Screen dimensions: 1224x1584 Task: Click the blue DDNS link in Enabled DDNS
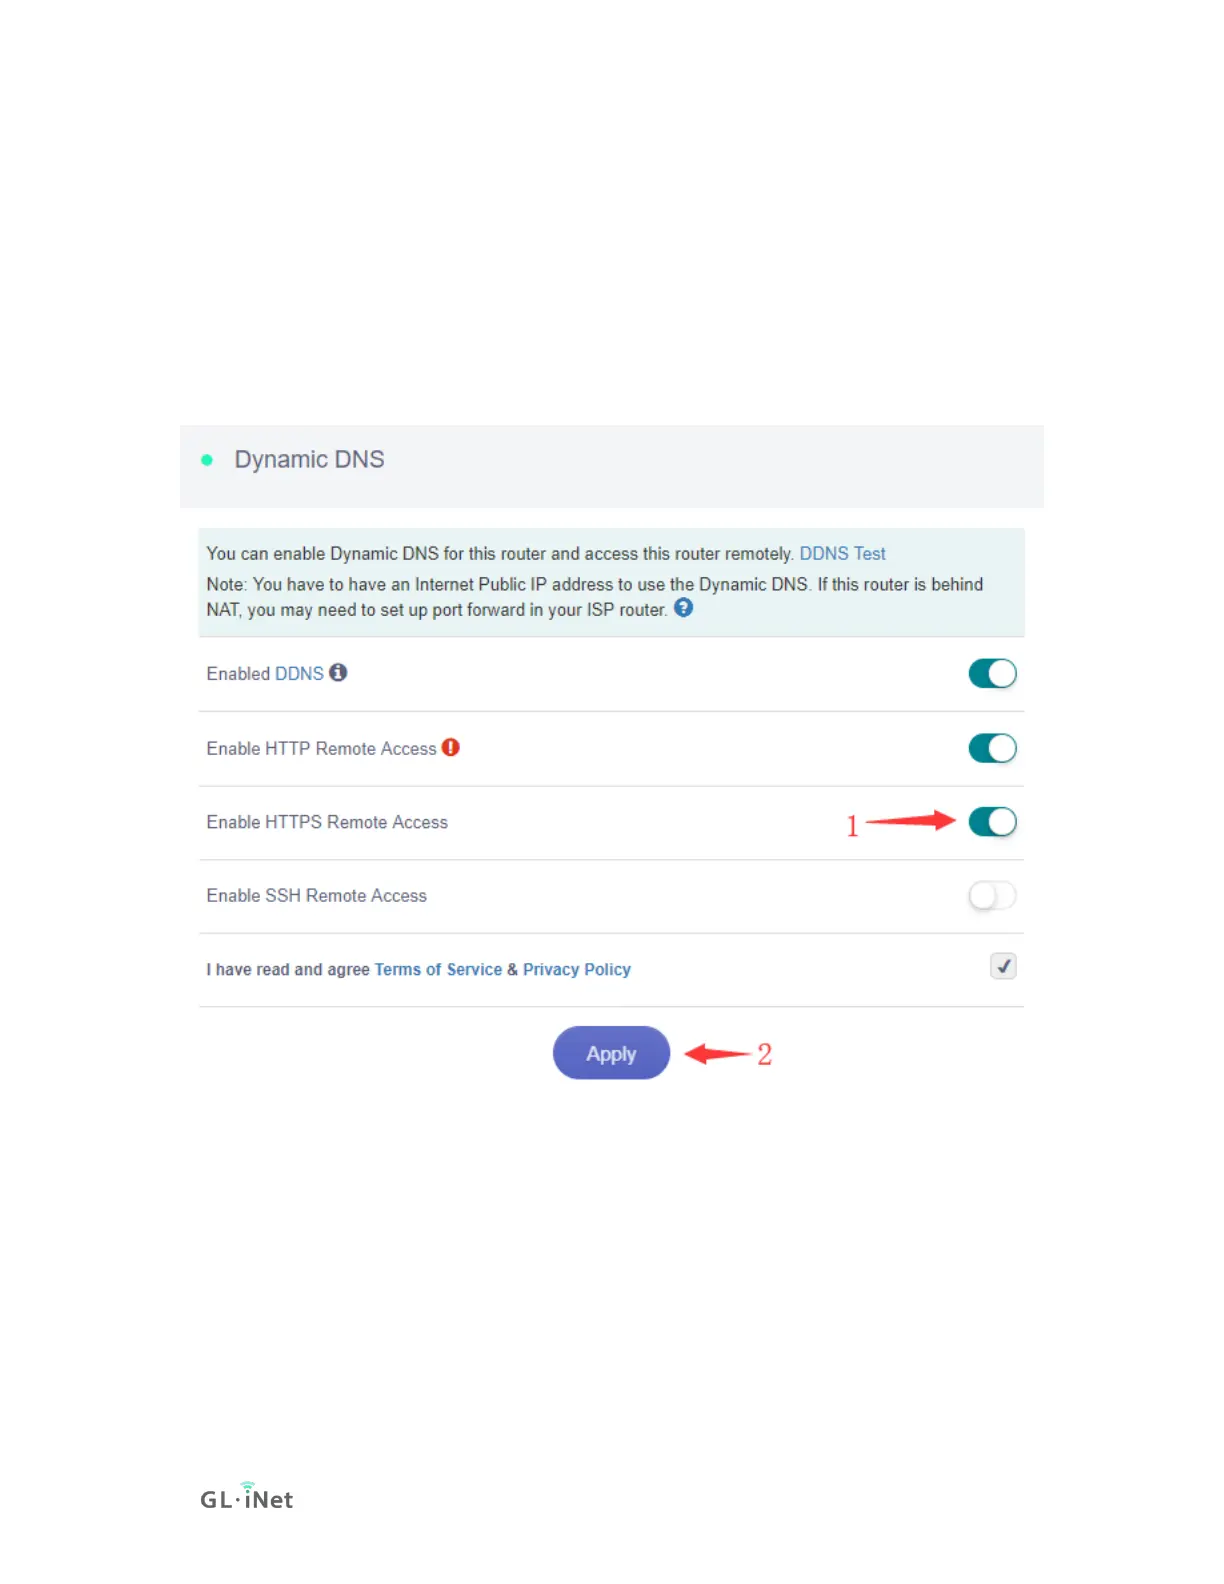click(x=299, y=674)
